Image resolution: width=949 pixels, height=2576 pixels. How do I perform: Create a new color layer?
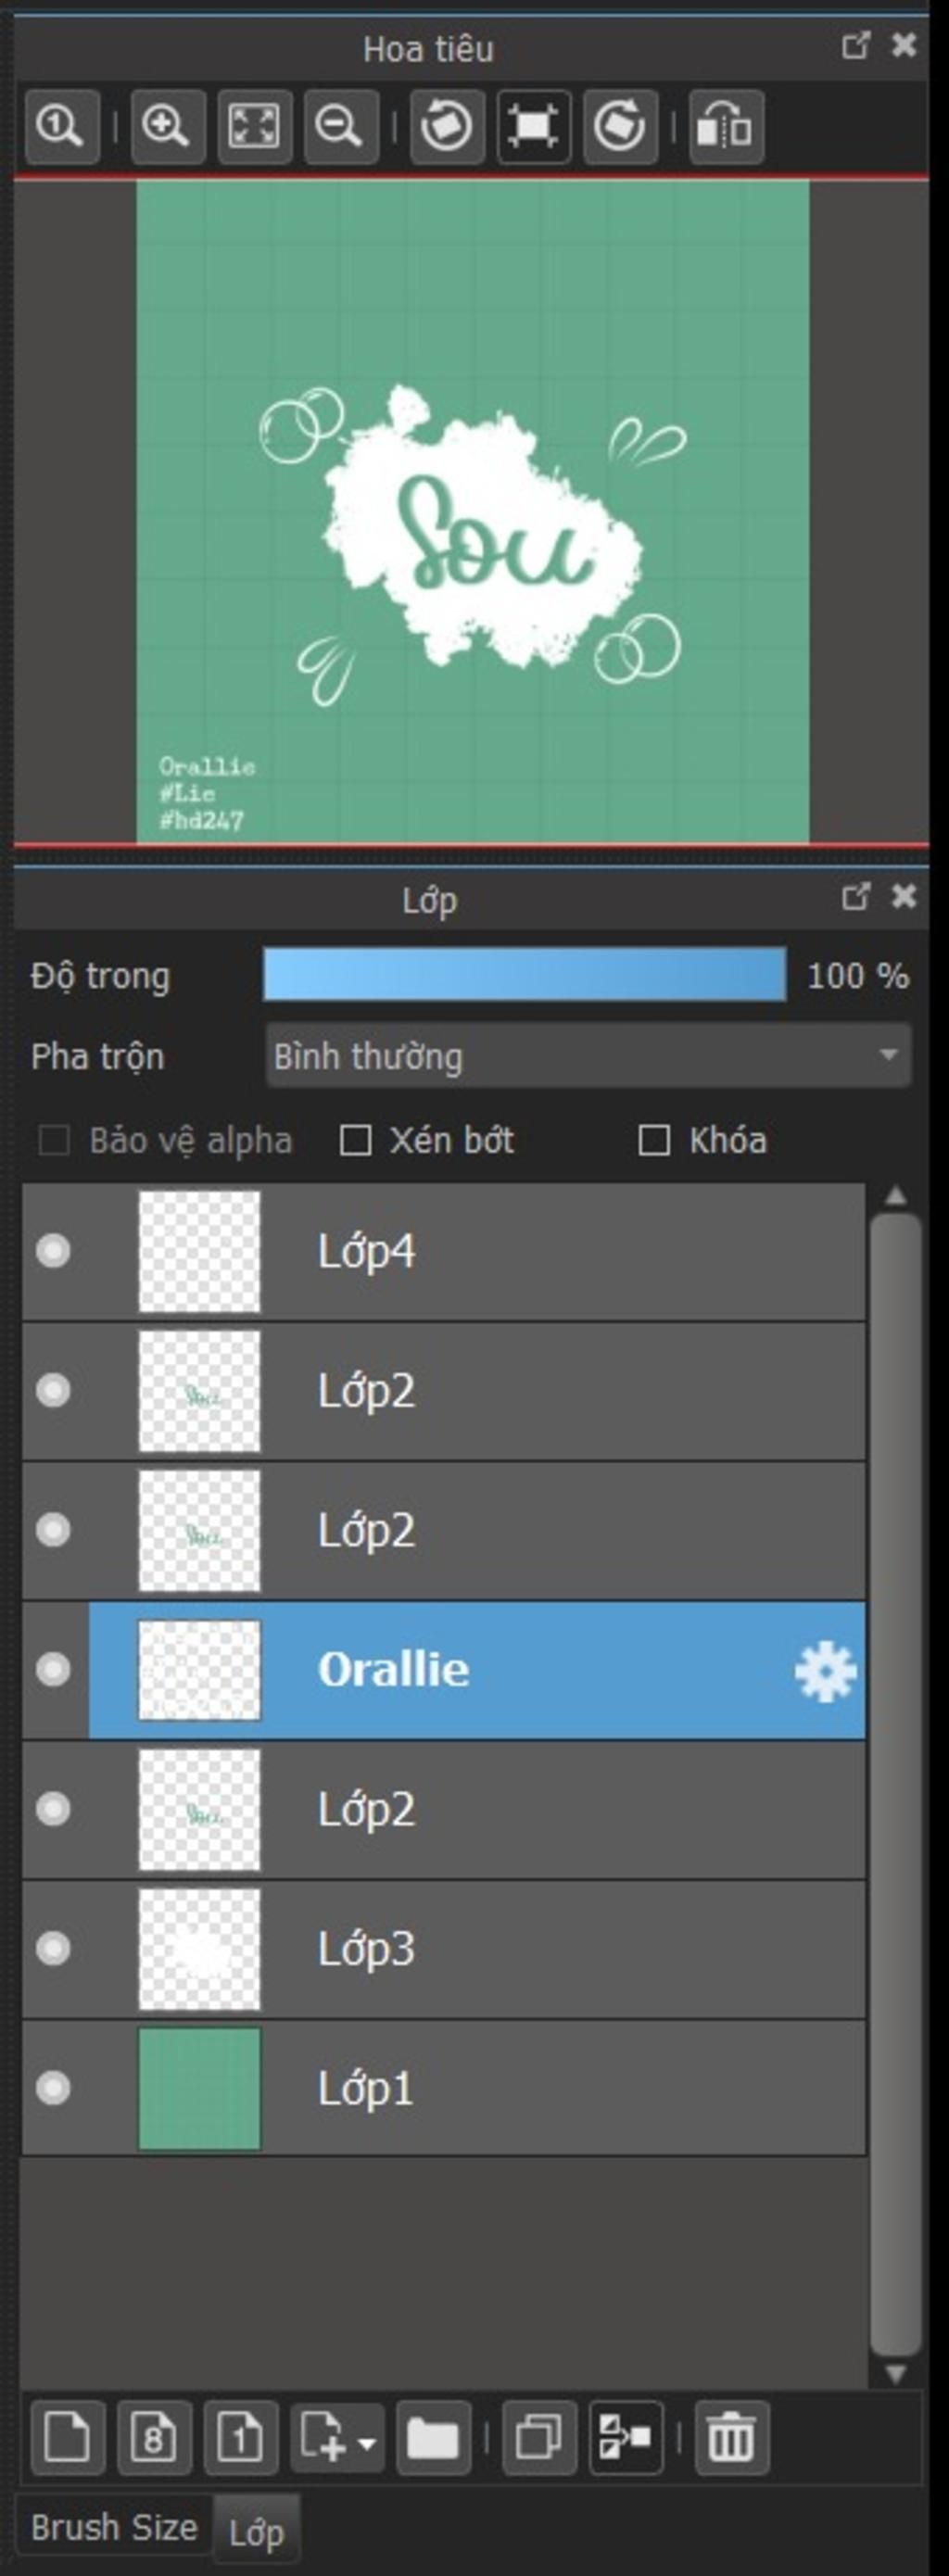(x=67, y=2437)
